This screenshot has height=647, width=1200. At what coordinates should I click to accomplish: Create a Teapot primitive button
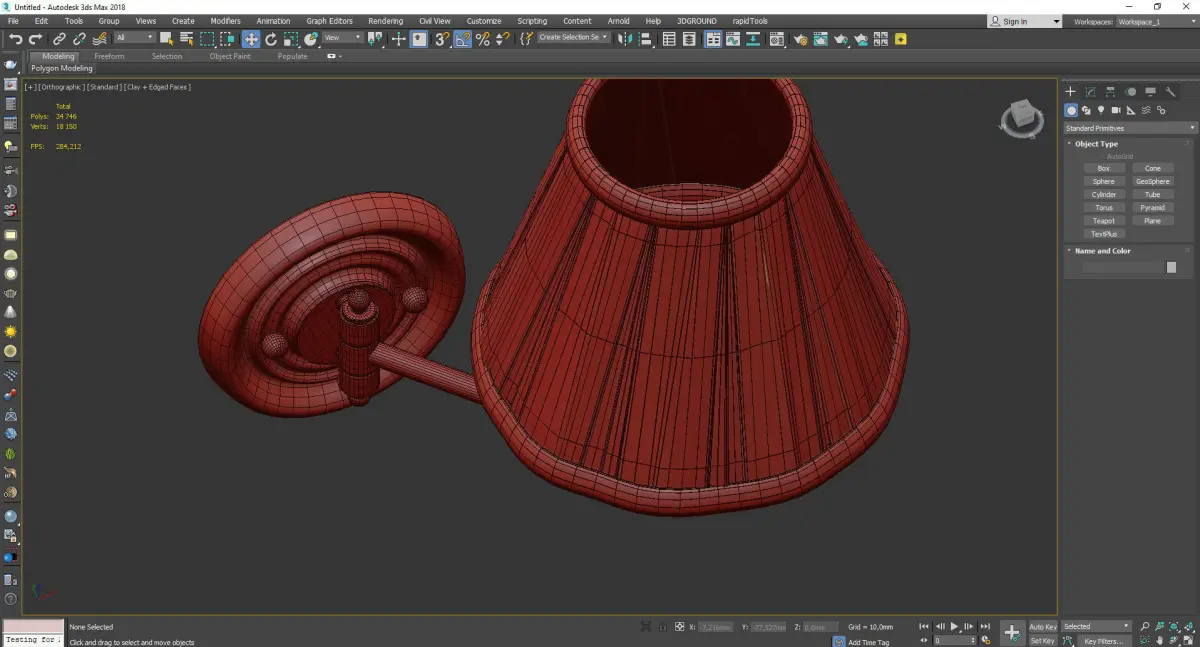coord(1103,221)
